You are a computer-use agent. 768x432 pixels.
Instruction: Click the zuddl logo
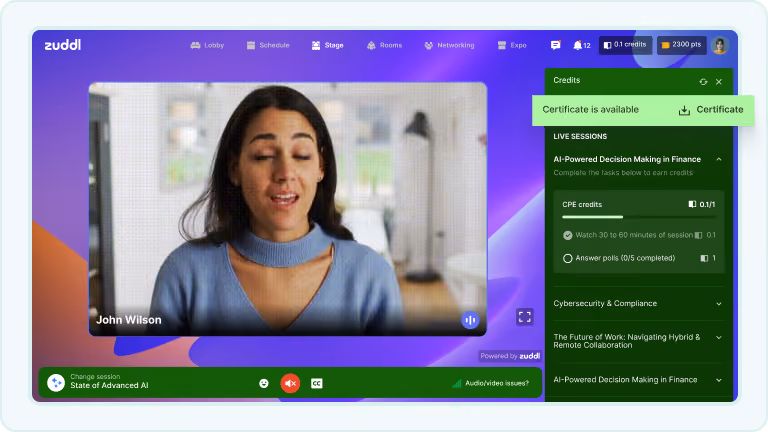point(63,45)
